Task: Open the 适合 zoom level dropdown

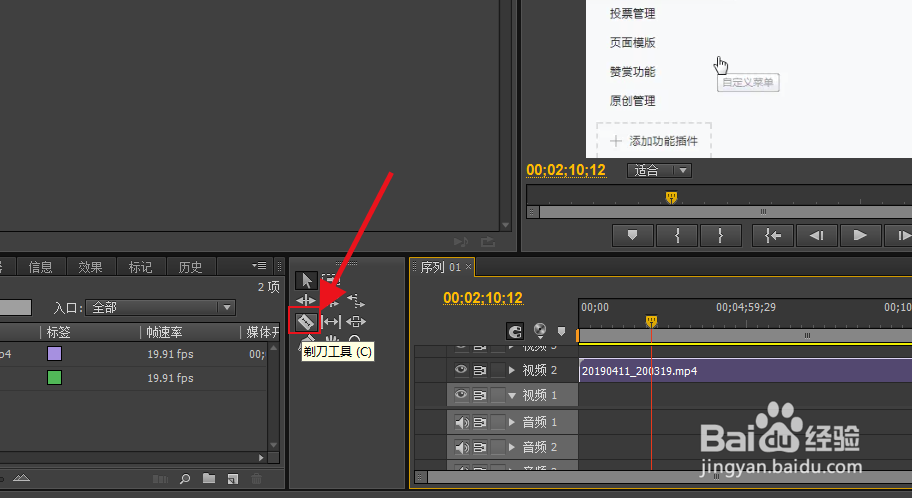Action: (x=660, y=170)
